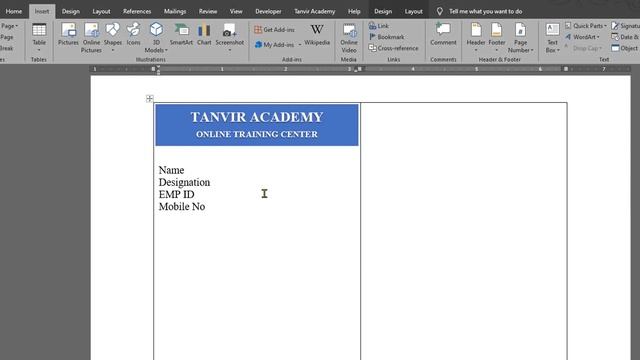
Task: Expand the My Add-ins dropdown arrow
Action: point(300,44)
